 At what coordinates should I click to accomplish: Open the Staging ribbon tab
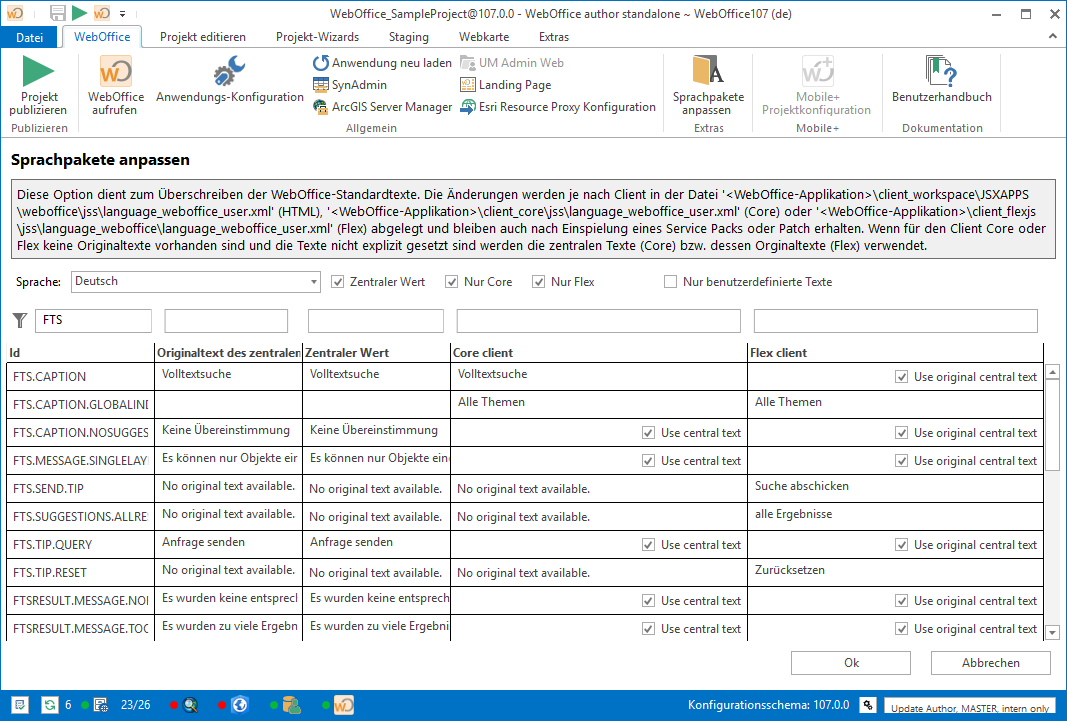coord(408,37)
